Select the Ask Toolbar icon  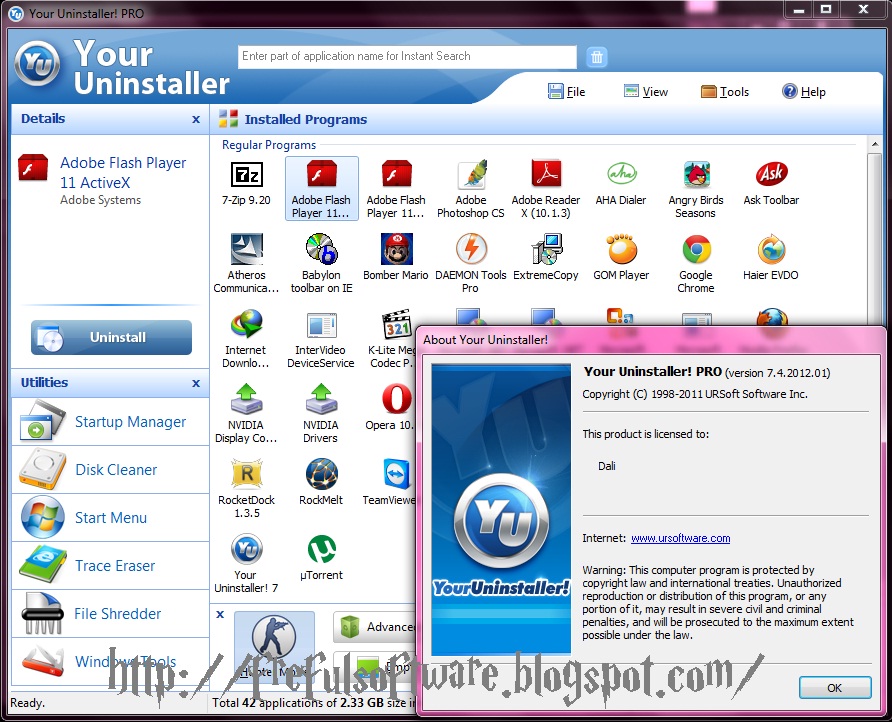[x=771, y=174]
